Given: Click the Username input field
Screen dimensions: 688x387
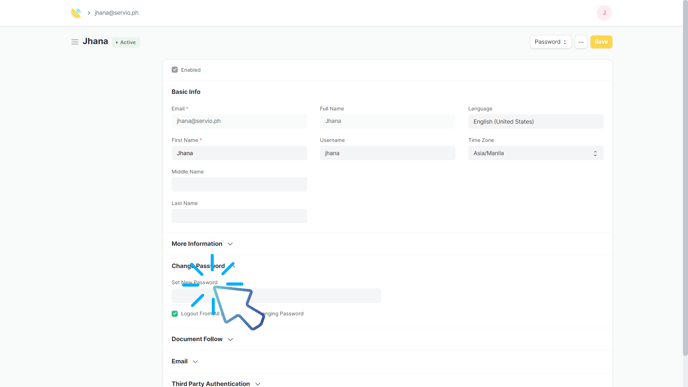Looking at the screenshot, I should [387, 153].
